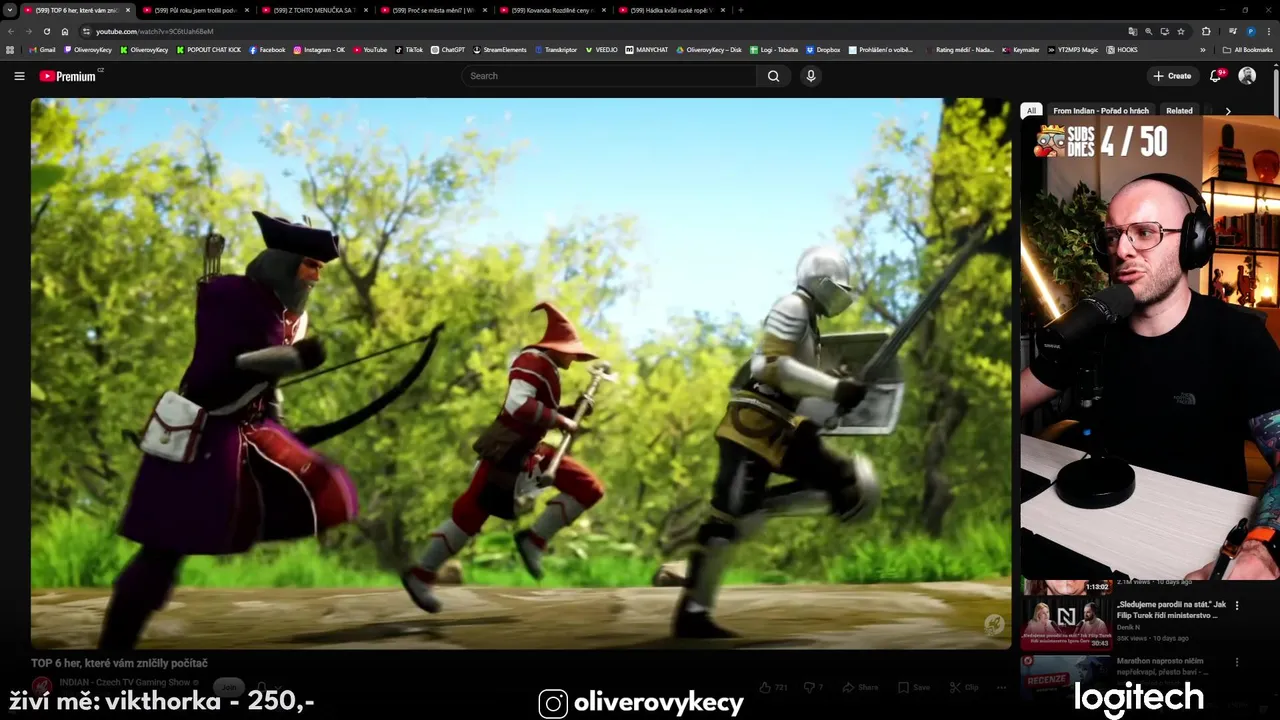Click the Share button below the video
Image resolution: width=1280 pixels, height=720 pixels.
click(x=860, y=687)
